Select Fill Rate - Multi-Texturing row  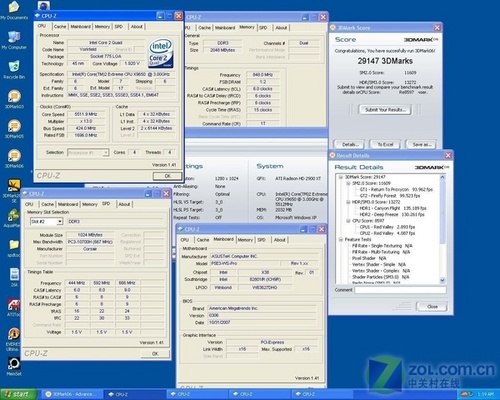click(x=381, y=252)
